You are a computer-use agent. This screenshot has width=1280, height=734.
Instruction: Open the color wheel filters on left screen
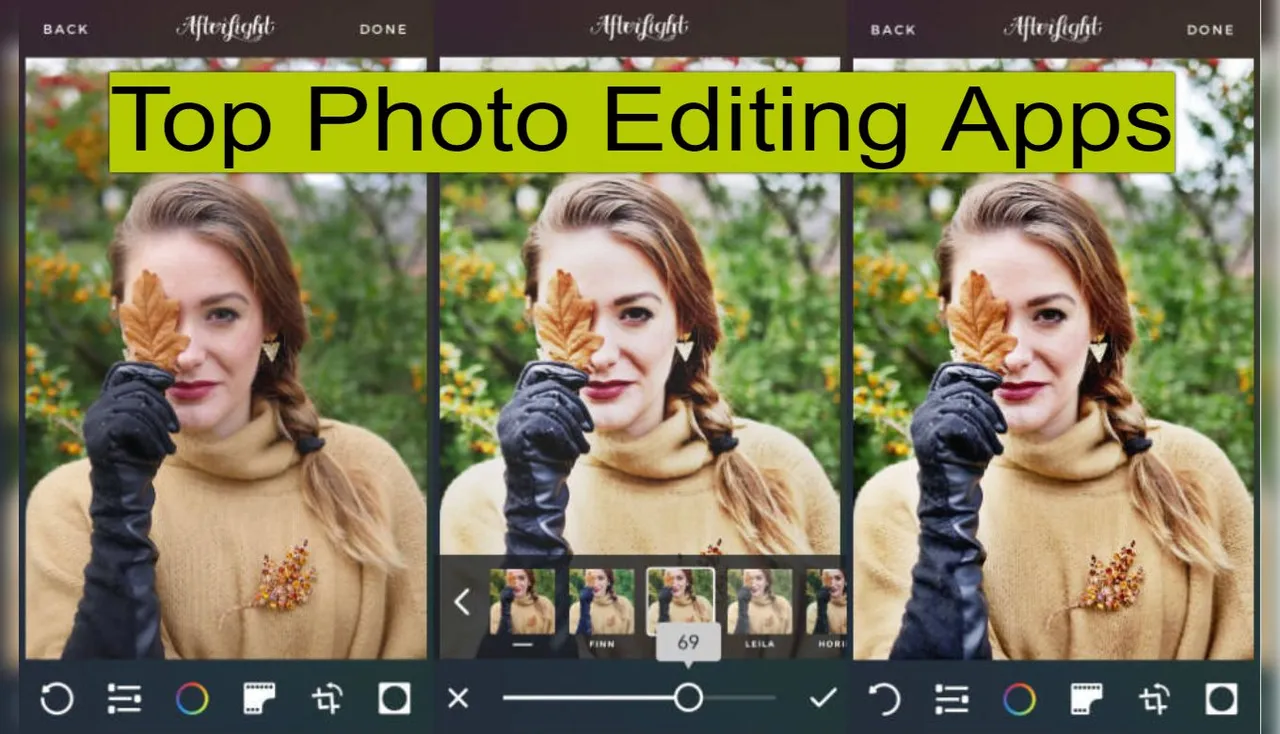192,698
